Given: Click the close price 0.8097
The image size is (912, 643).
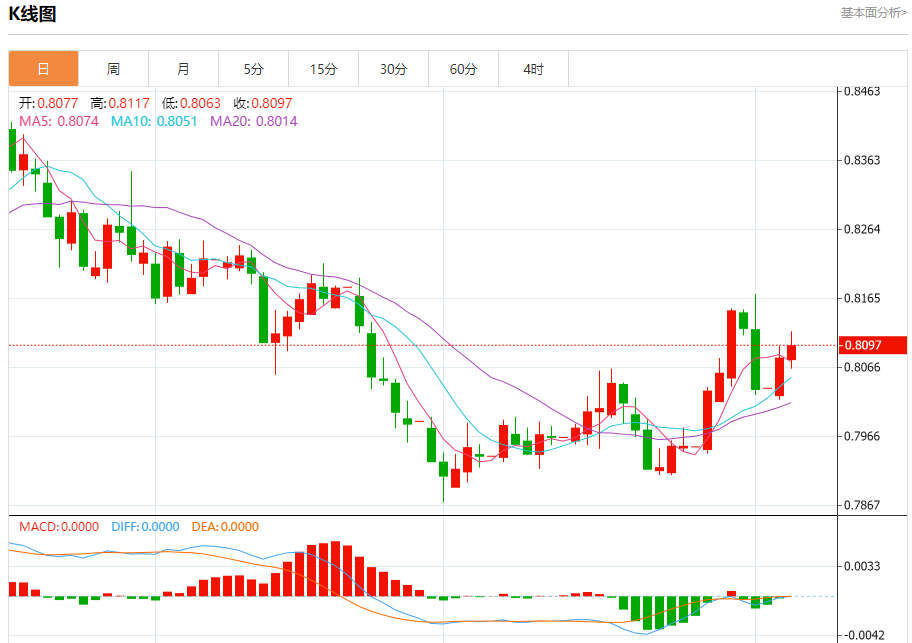Looking at the screenshot, I should (272, 103).
